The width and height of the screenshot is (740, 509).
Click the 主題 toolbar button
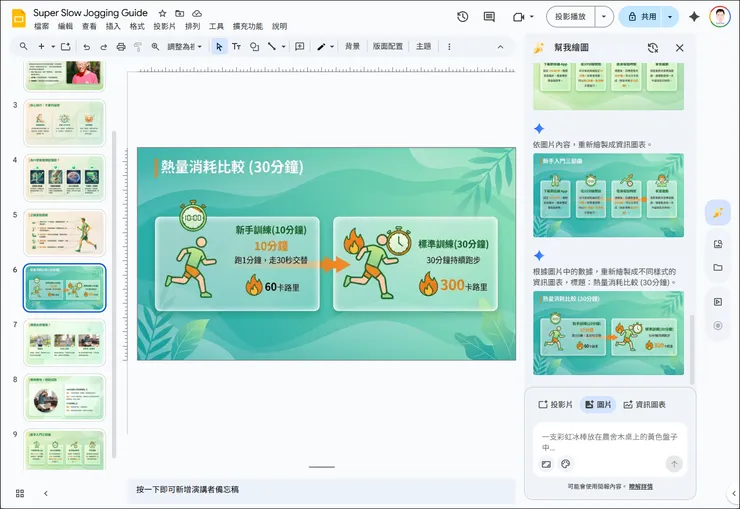tap(423, 46)
